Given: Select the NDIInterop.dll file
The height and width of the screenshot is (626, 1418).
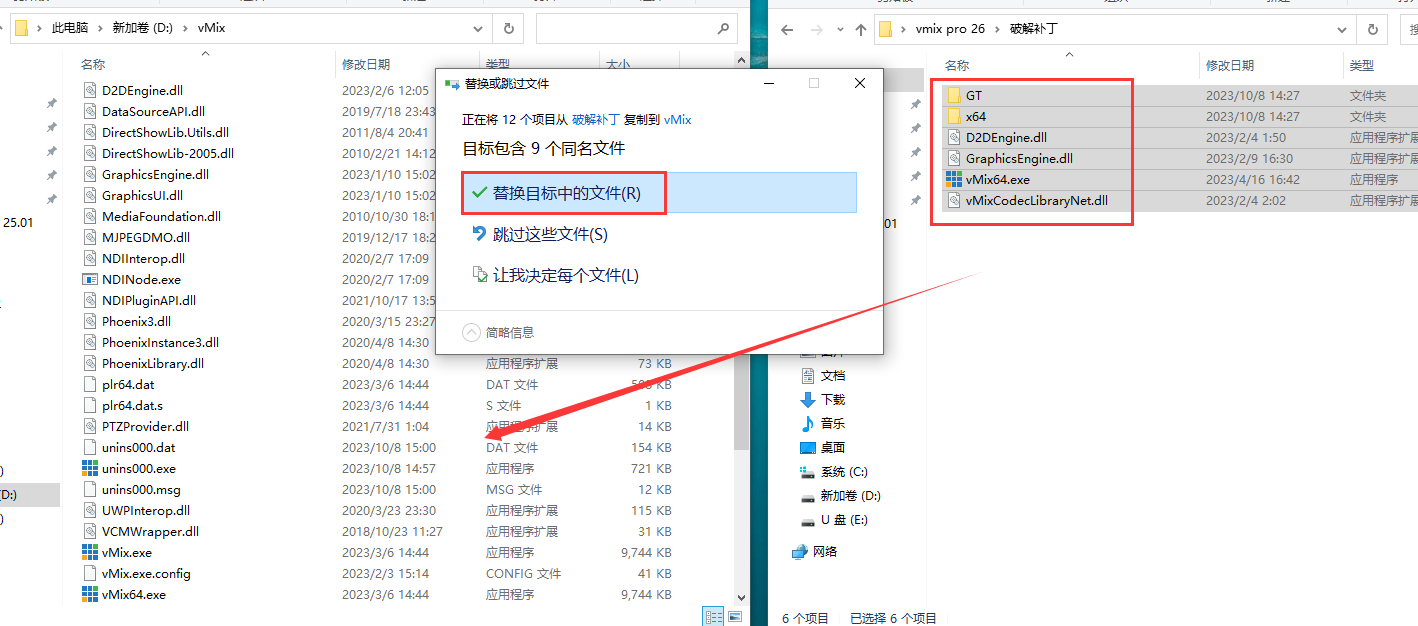Looking at the screenshot, I should [143, 258].
